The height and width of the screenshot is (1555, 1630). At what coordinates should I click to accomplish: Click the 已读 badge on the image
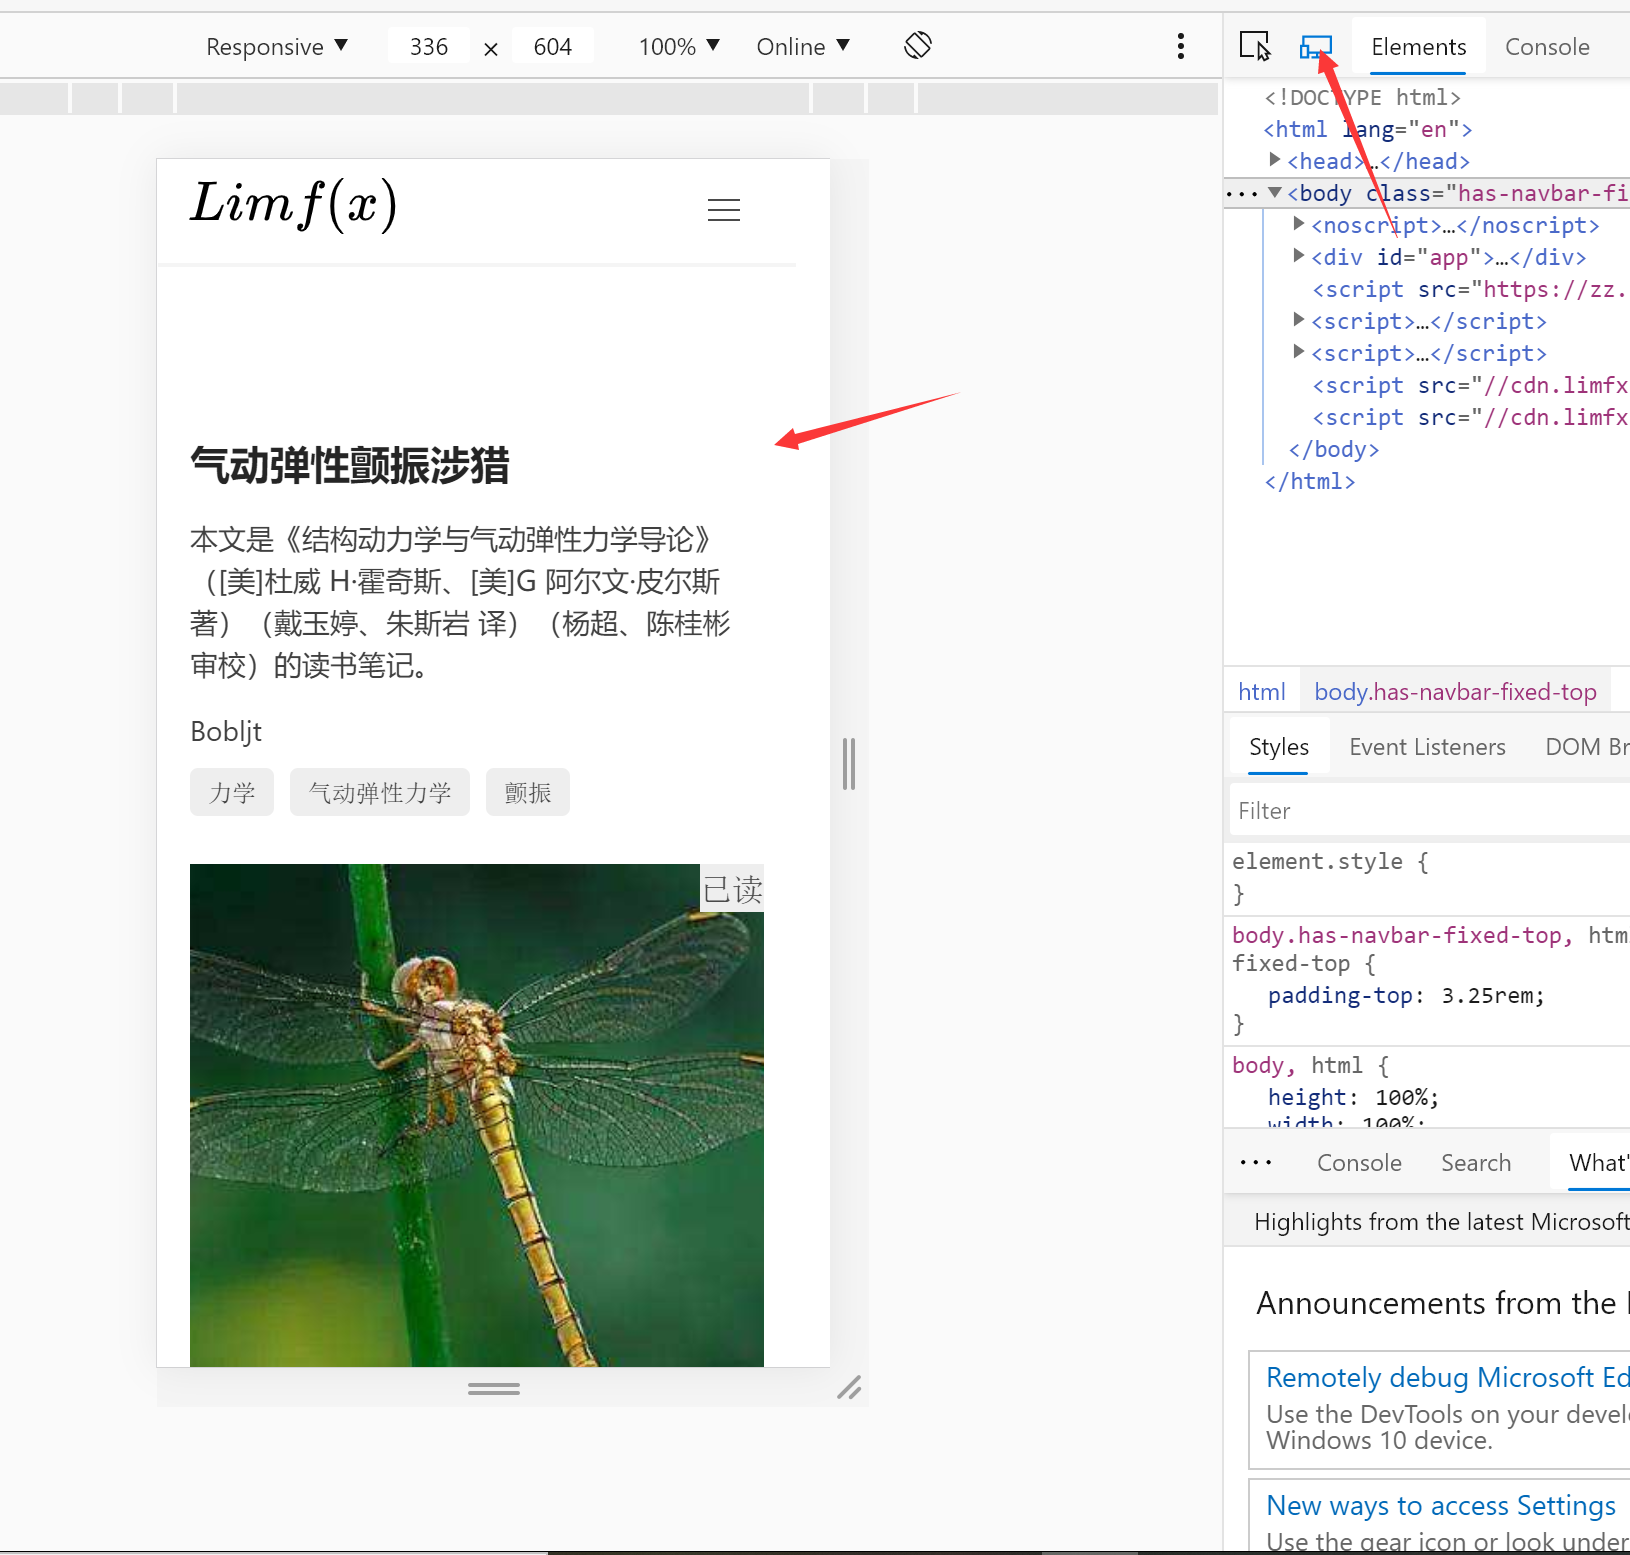click(x=732, y=889)
